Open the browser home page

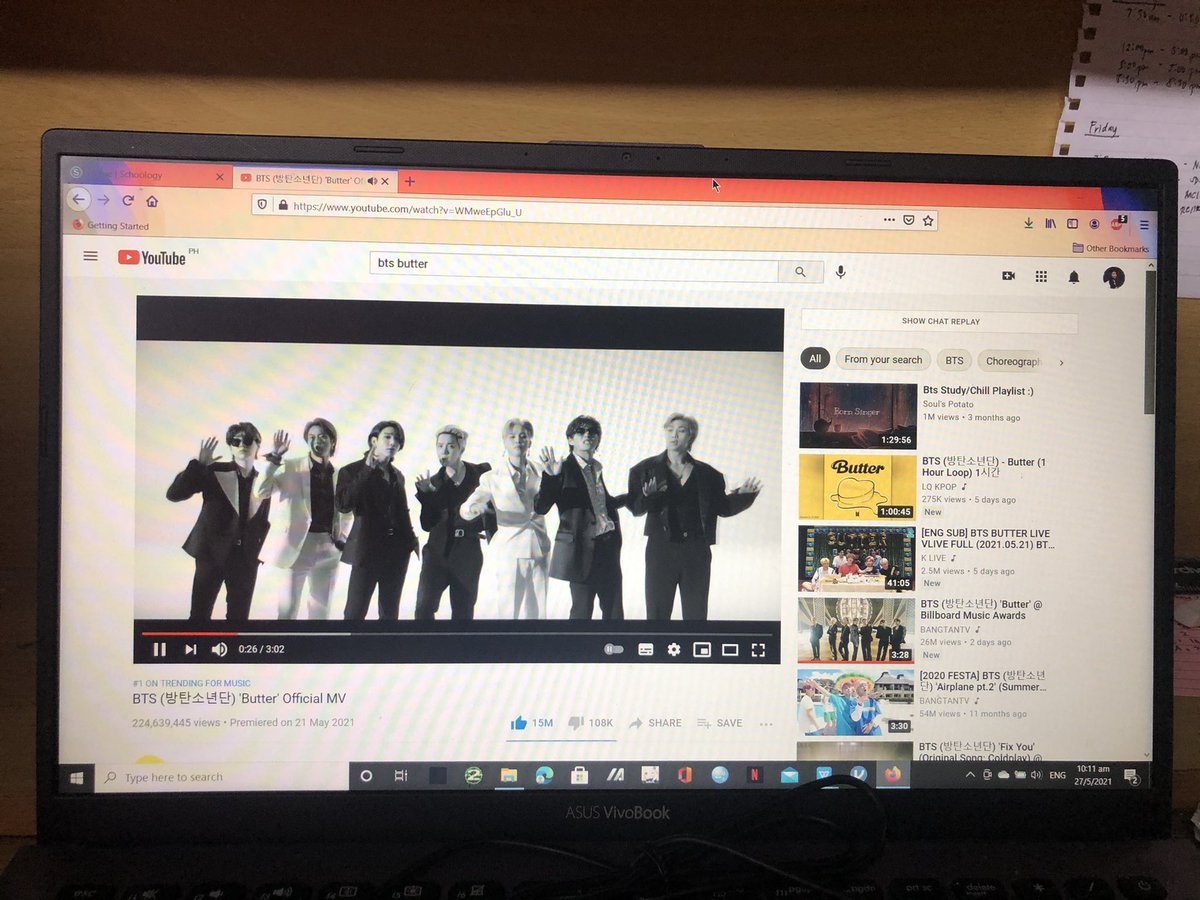coord(152,201)
